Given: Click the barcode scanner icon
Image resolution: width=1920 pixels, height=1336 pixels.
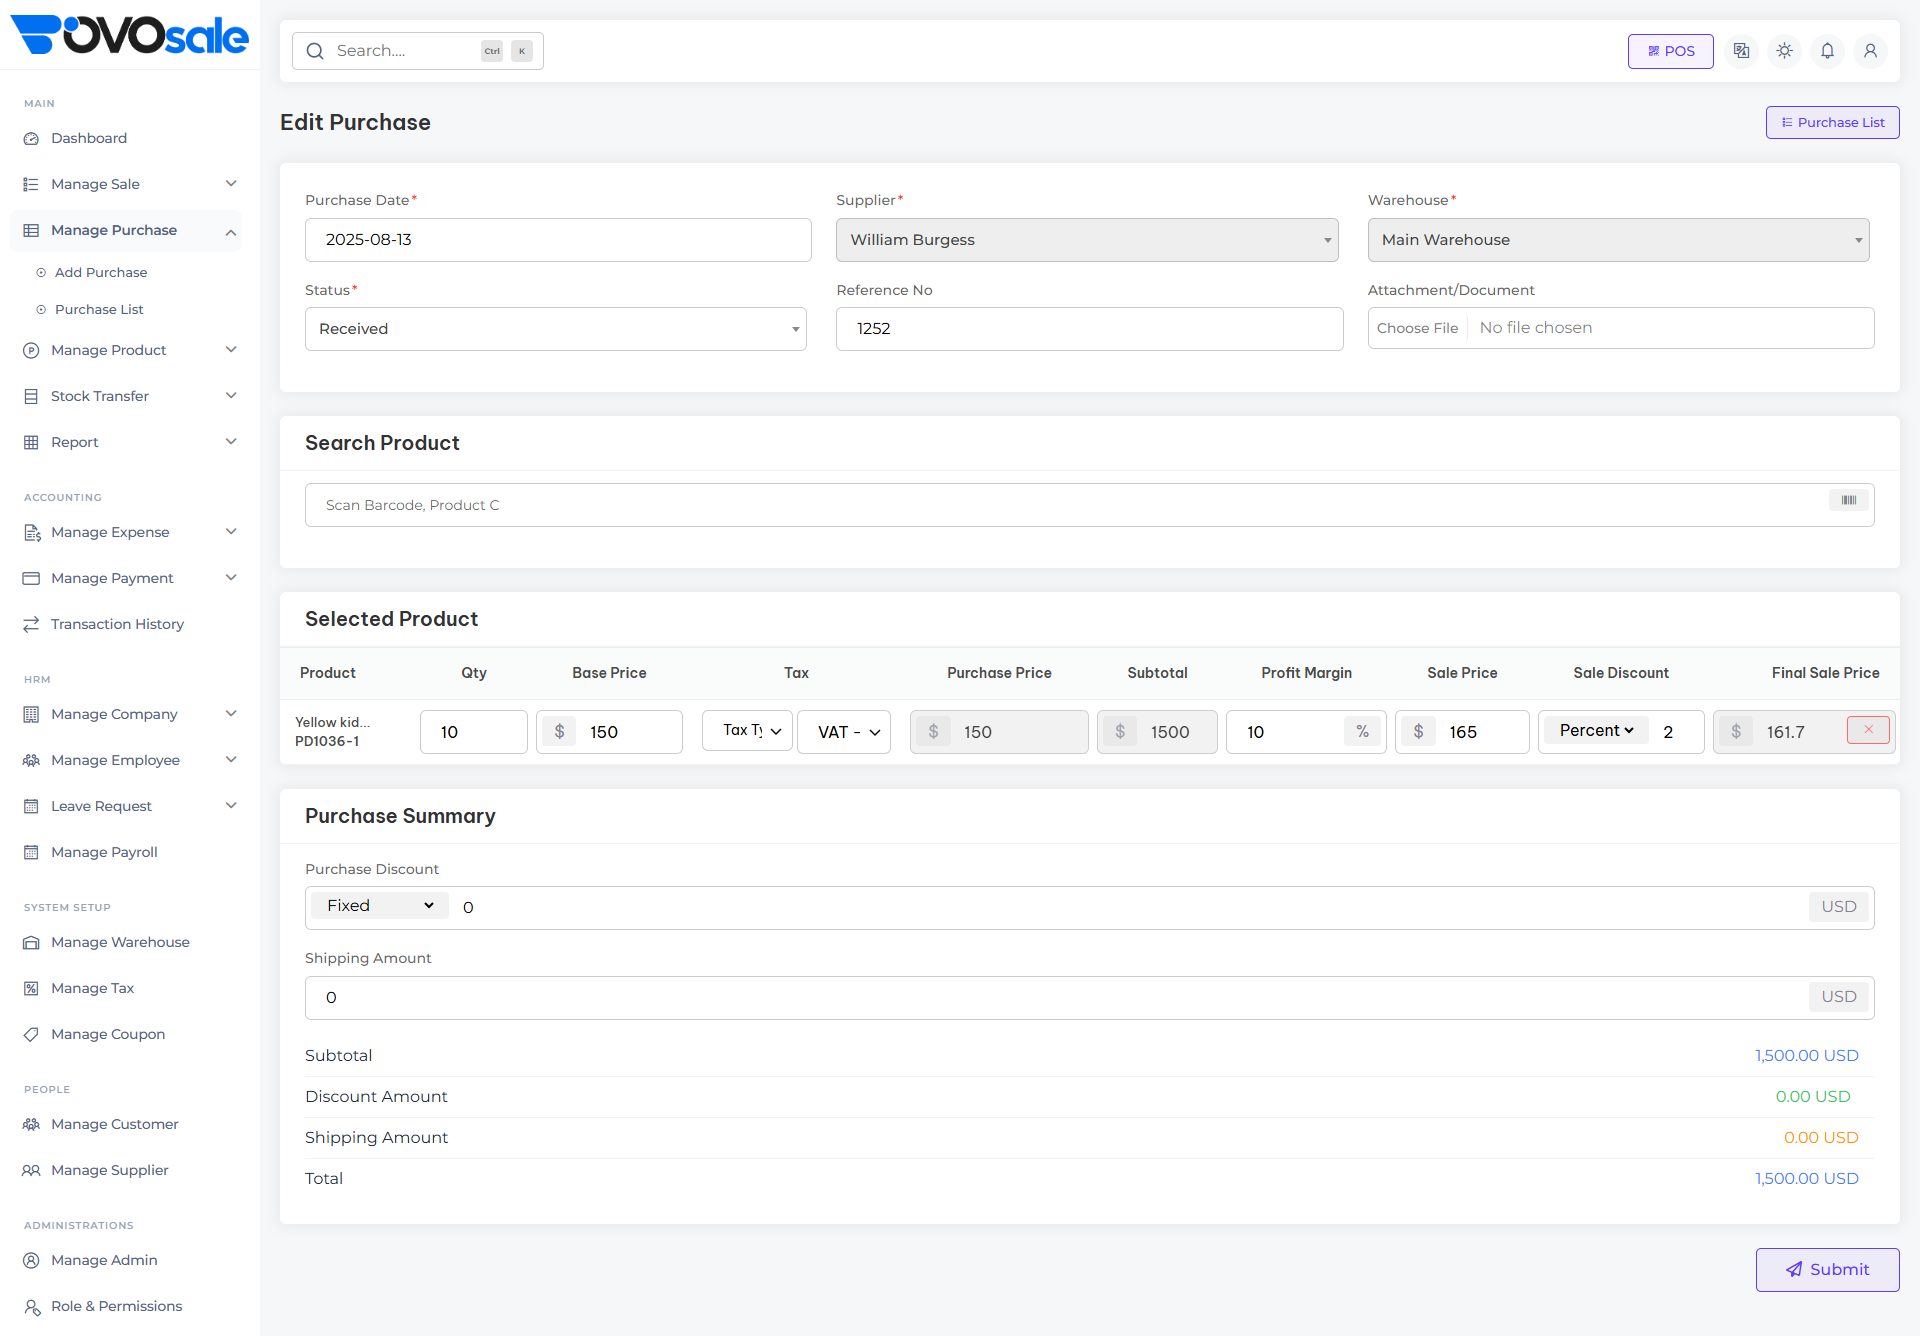Looking at the screenshot, I should click(1849, 501).
